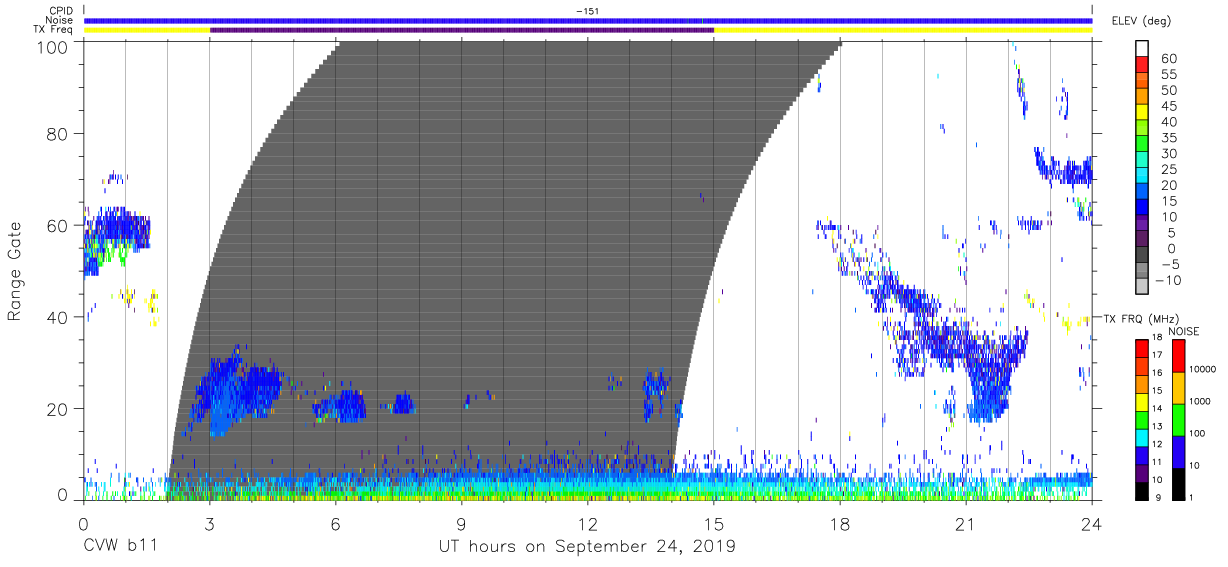Screen dimensions: 1228x567
Task: Click the 80 tick on the Range Gate axis
Action: click(x=58, y=133)
